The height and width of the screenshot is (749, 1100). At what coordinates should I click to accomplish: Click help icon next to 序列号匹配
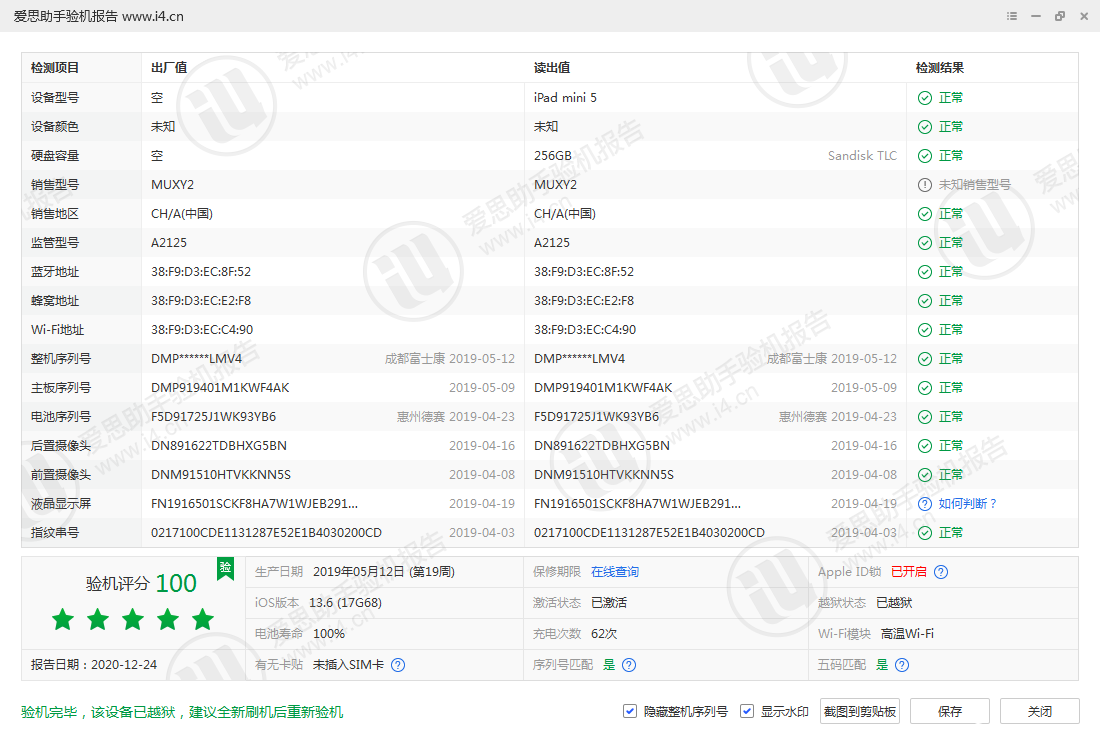[x=629, y=665]
